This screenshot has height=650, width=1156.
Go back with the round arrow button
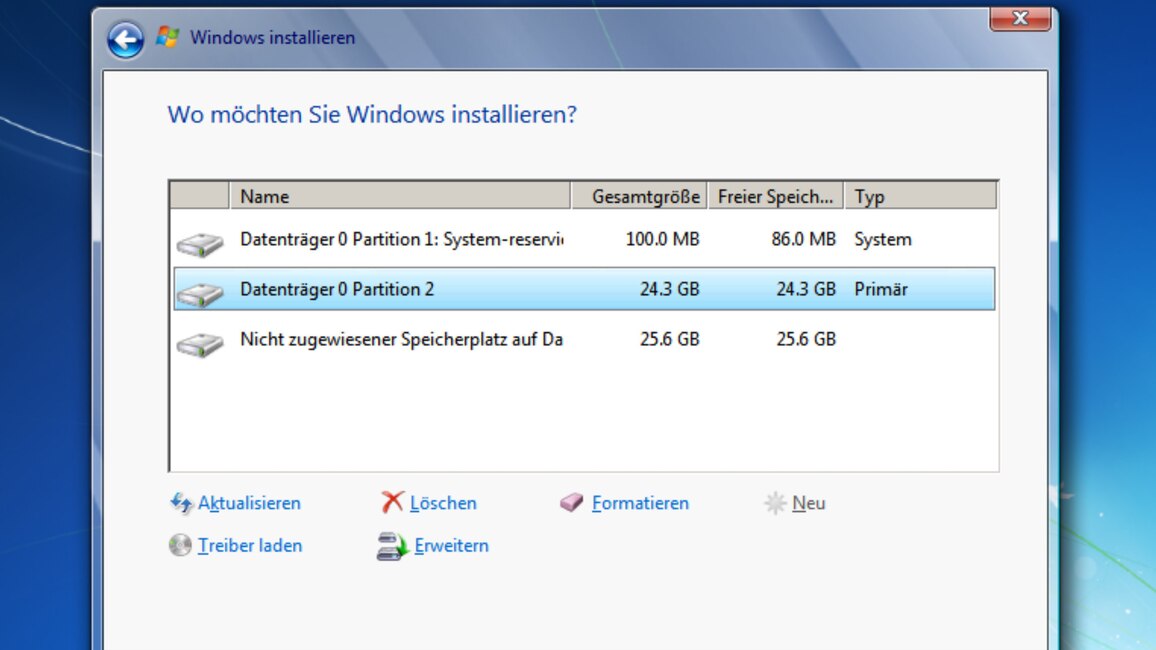pos(125,40)
